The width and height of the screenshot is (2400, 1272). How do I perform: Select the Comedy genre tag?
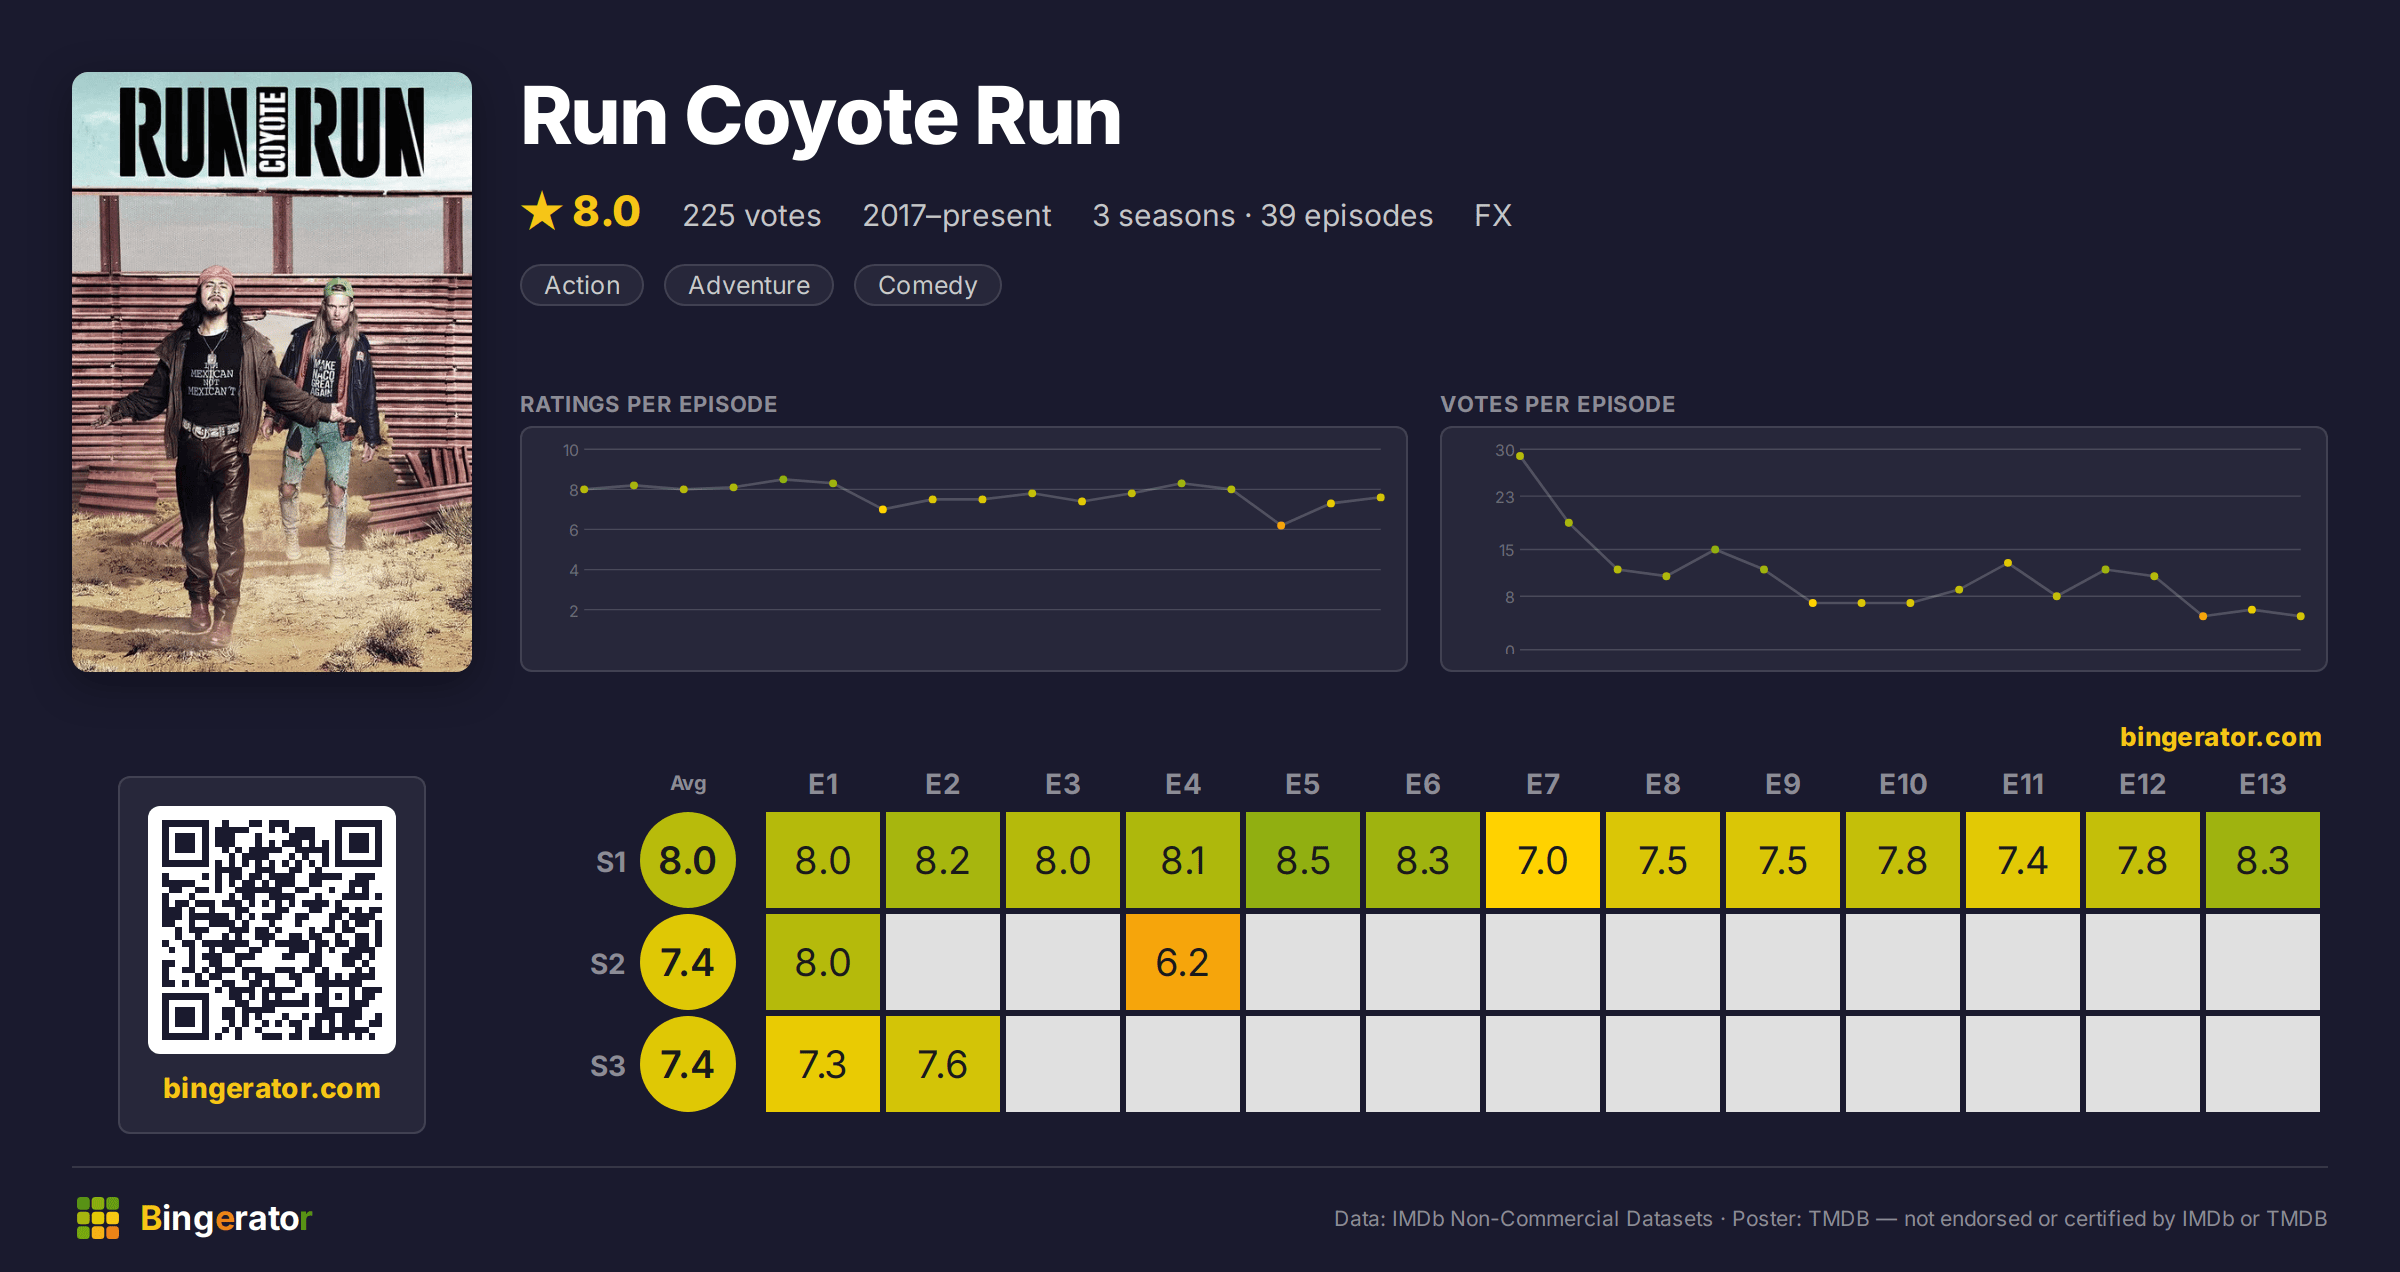click(x=927, y=285)
